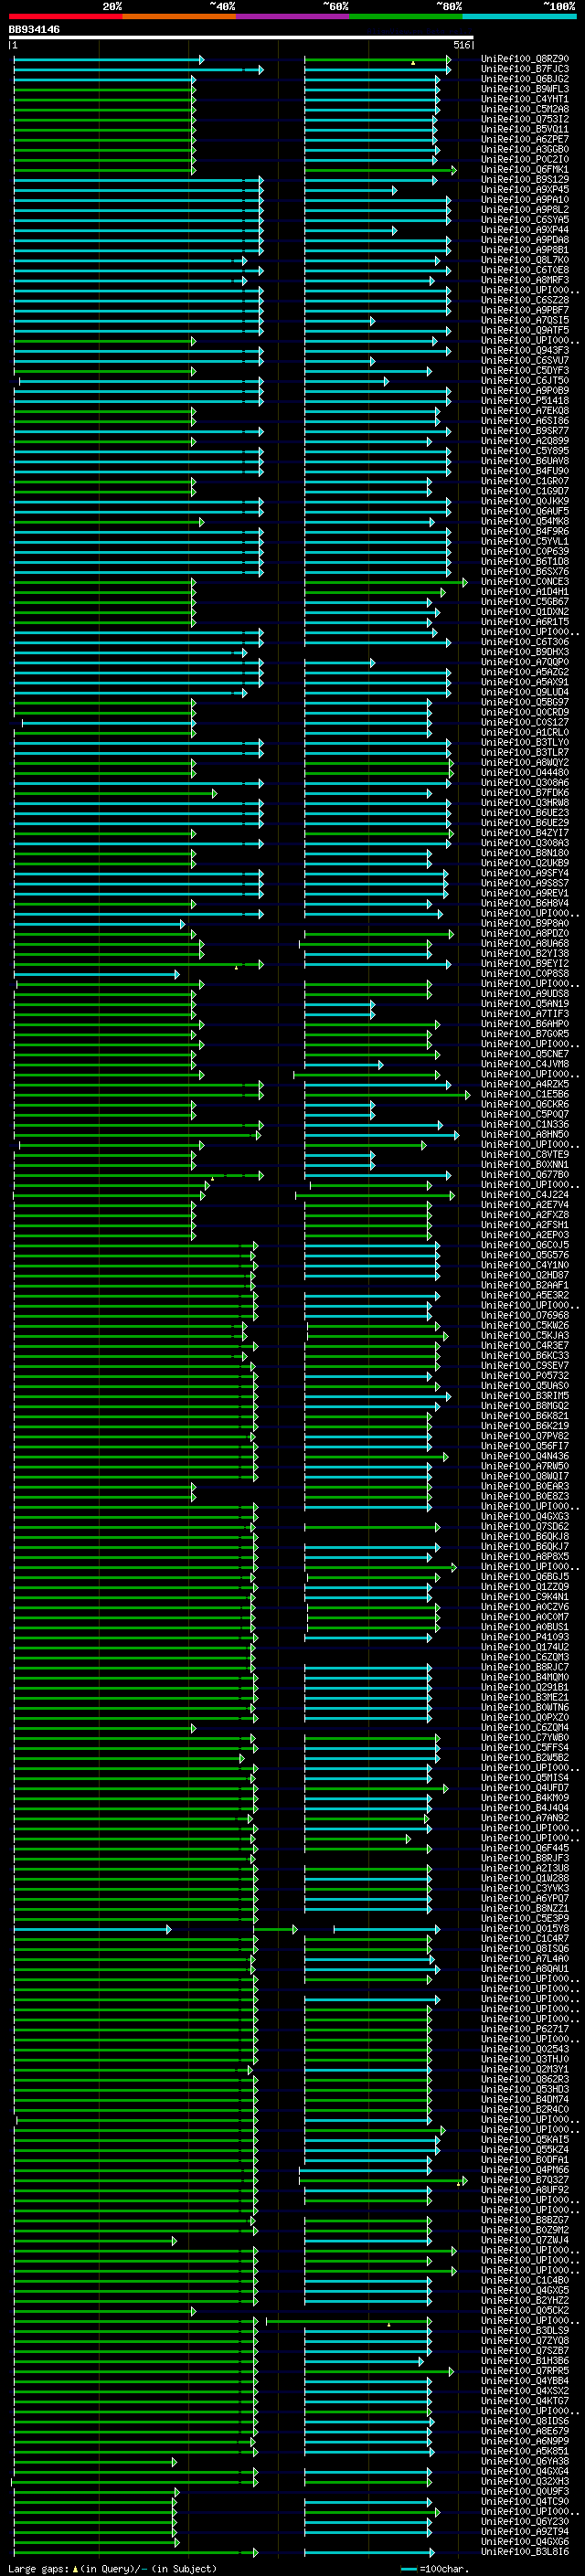Click UniRef100_Q8WQI7 label
Image resolution: width=585 pixels, height=2576 pixels.
coord(525,1477)
